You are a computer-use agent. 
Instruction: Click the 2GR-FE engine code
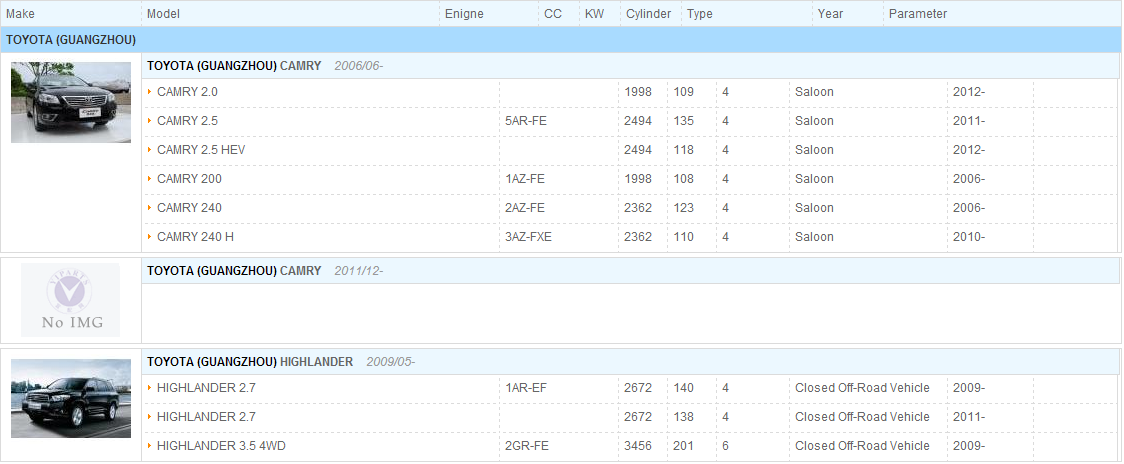click(x=527, y=445)
